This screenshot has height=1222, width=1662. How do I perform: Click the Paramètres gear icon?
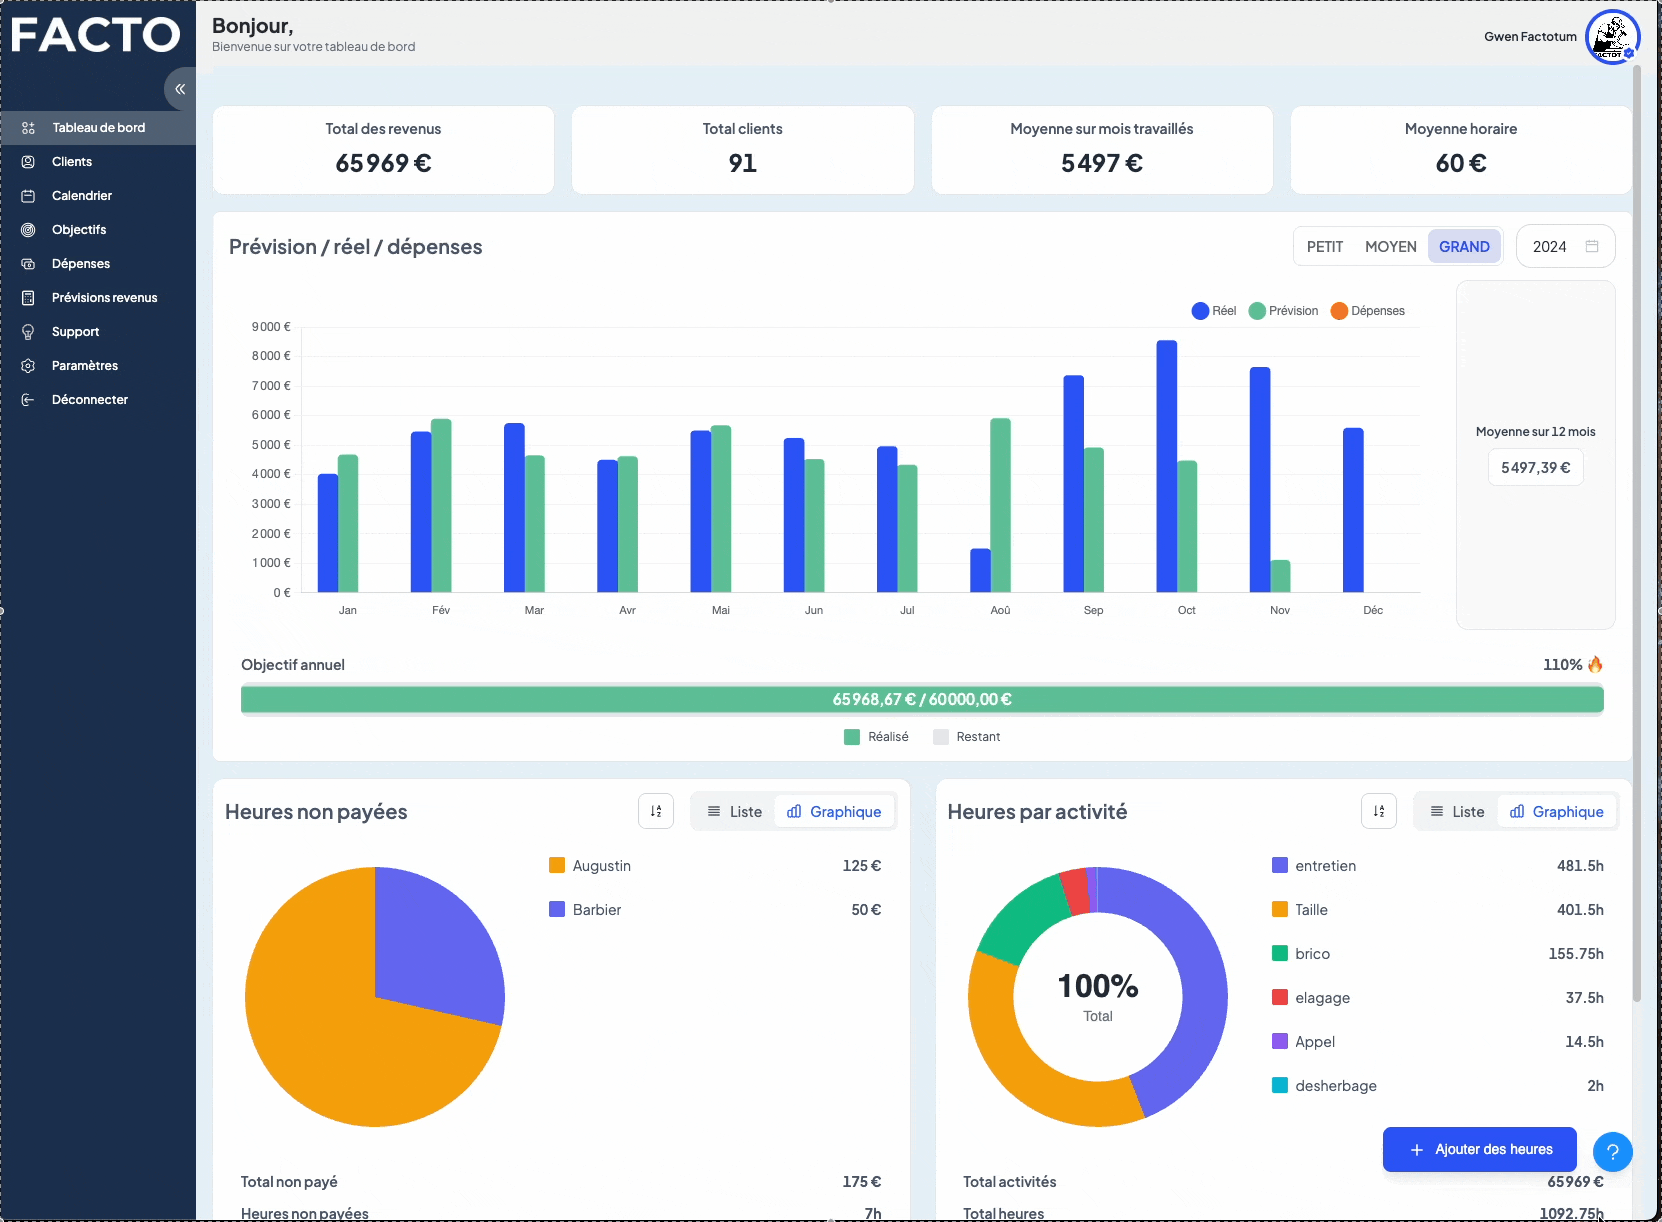click(x=28, y=366)
